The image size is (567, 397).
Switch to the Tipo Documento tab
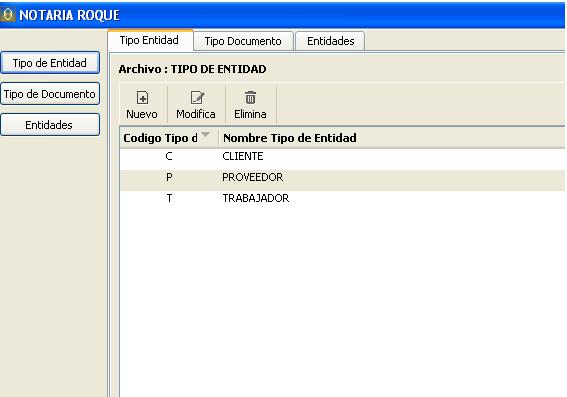[243, 41]
